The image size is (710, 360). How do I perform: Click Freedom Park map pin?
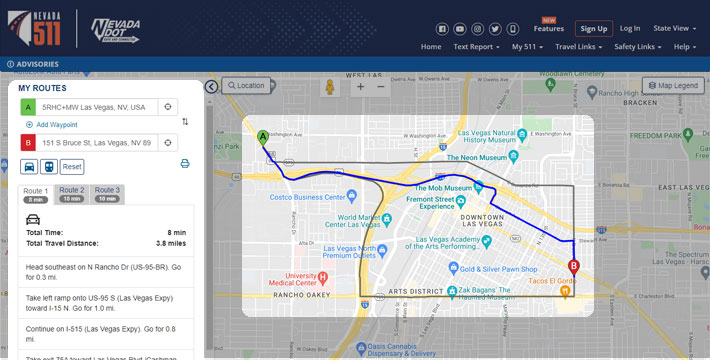(x=688, y=134)
